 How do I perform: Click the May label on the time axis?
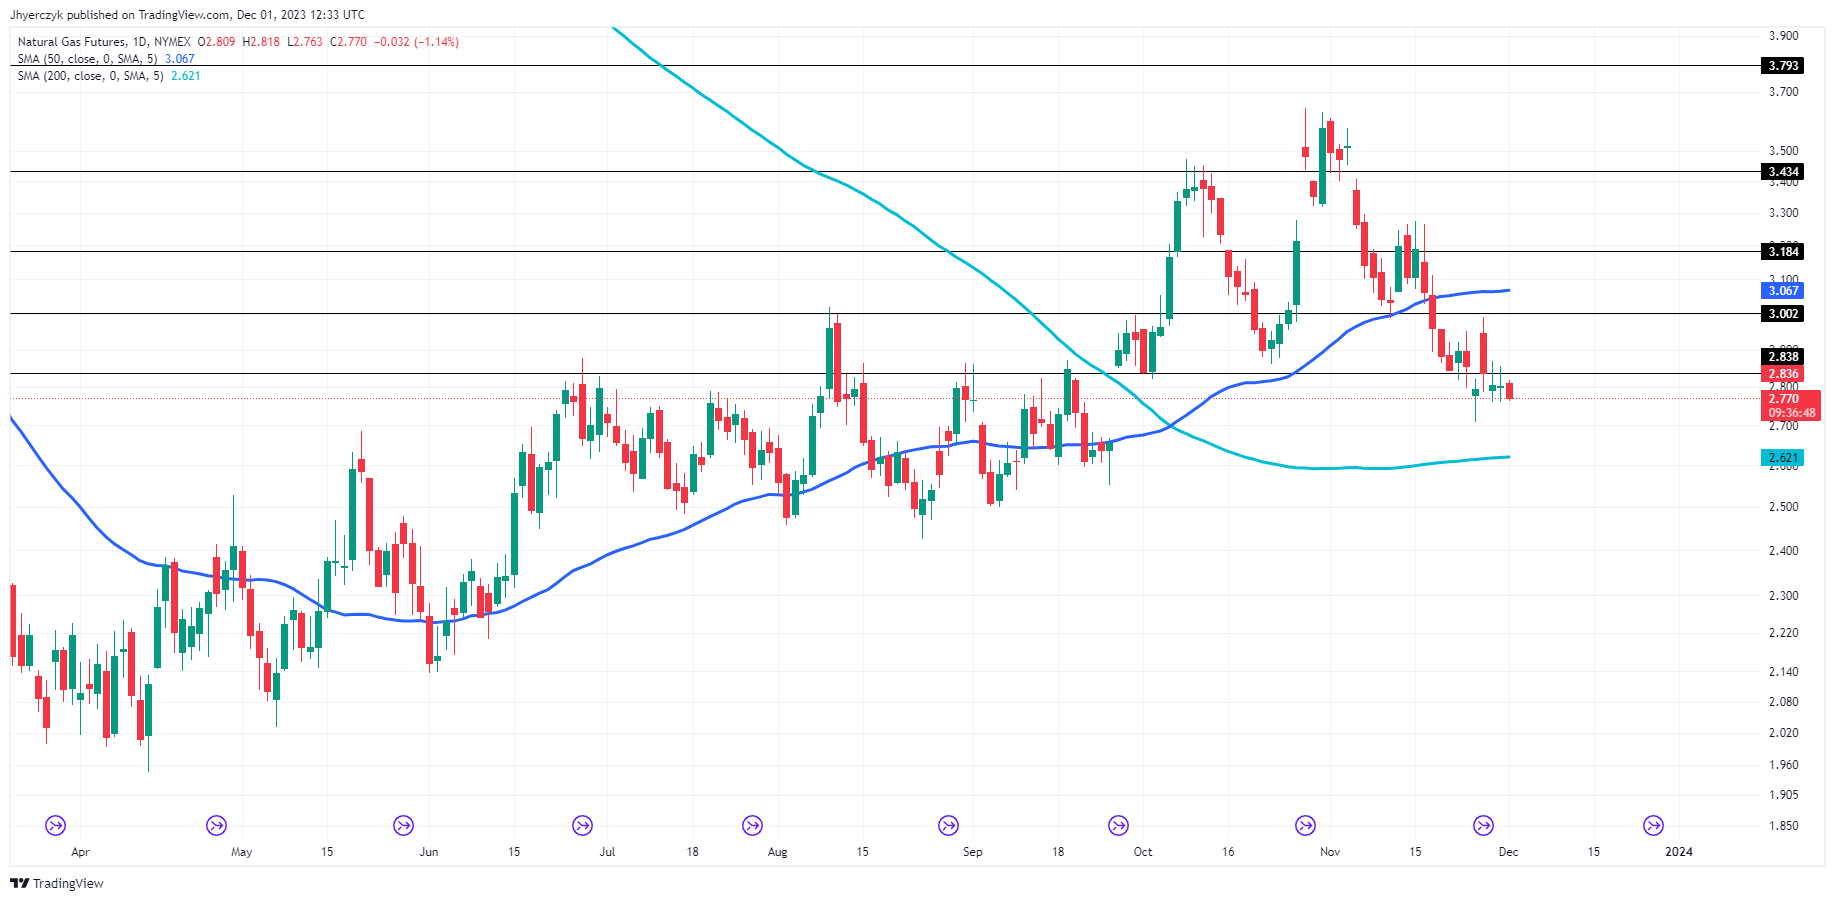tap(241, 852)
